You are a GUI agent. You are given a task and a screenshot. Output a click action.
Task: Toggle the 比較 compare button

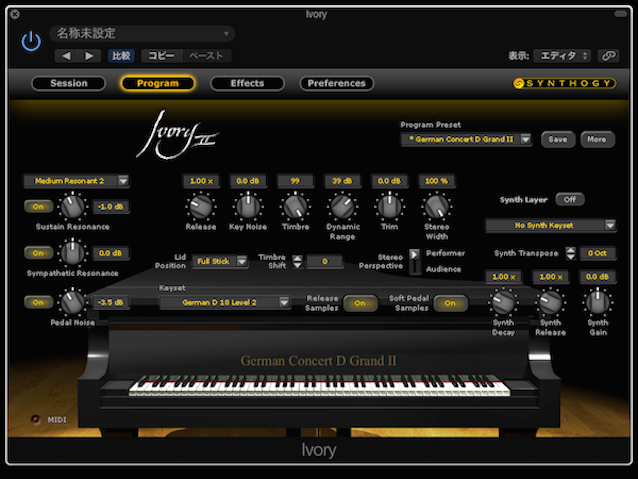(x=121, y=56)
